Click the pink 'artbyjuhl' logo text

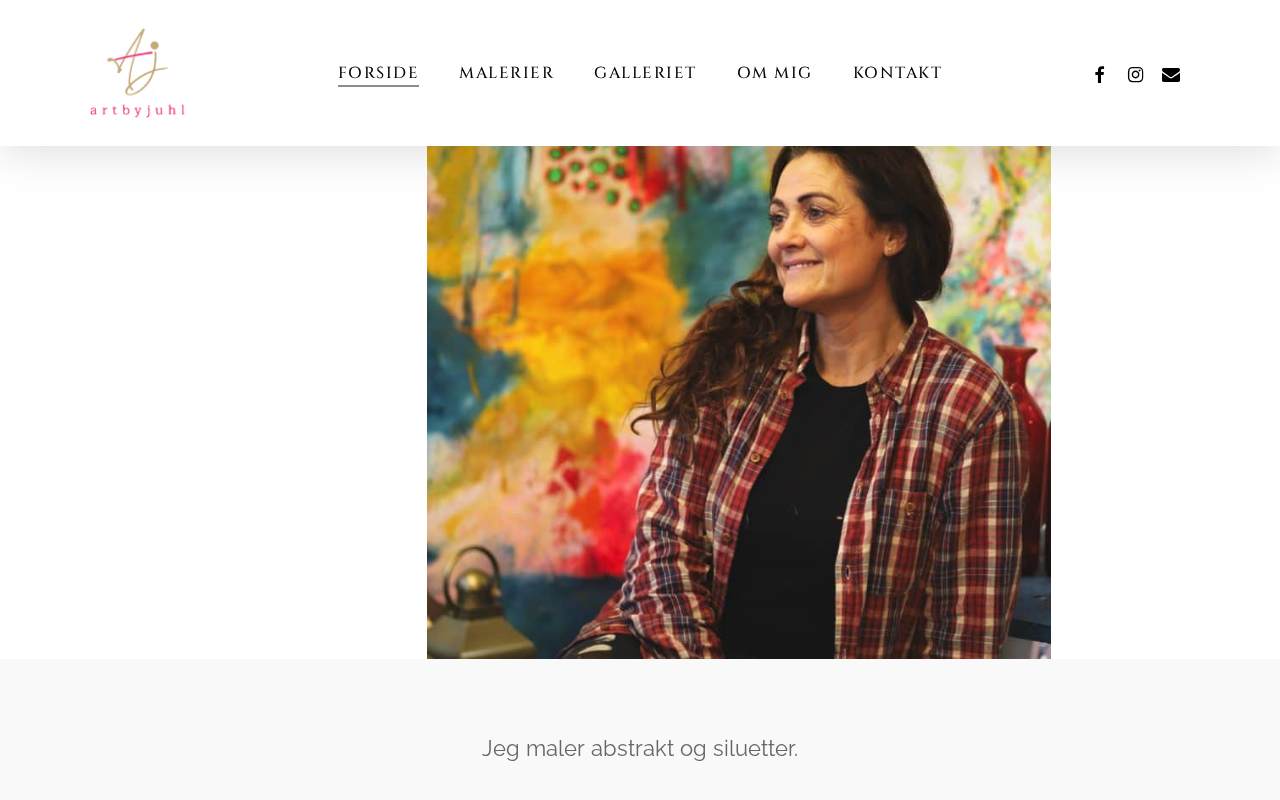click(137, 110)
